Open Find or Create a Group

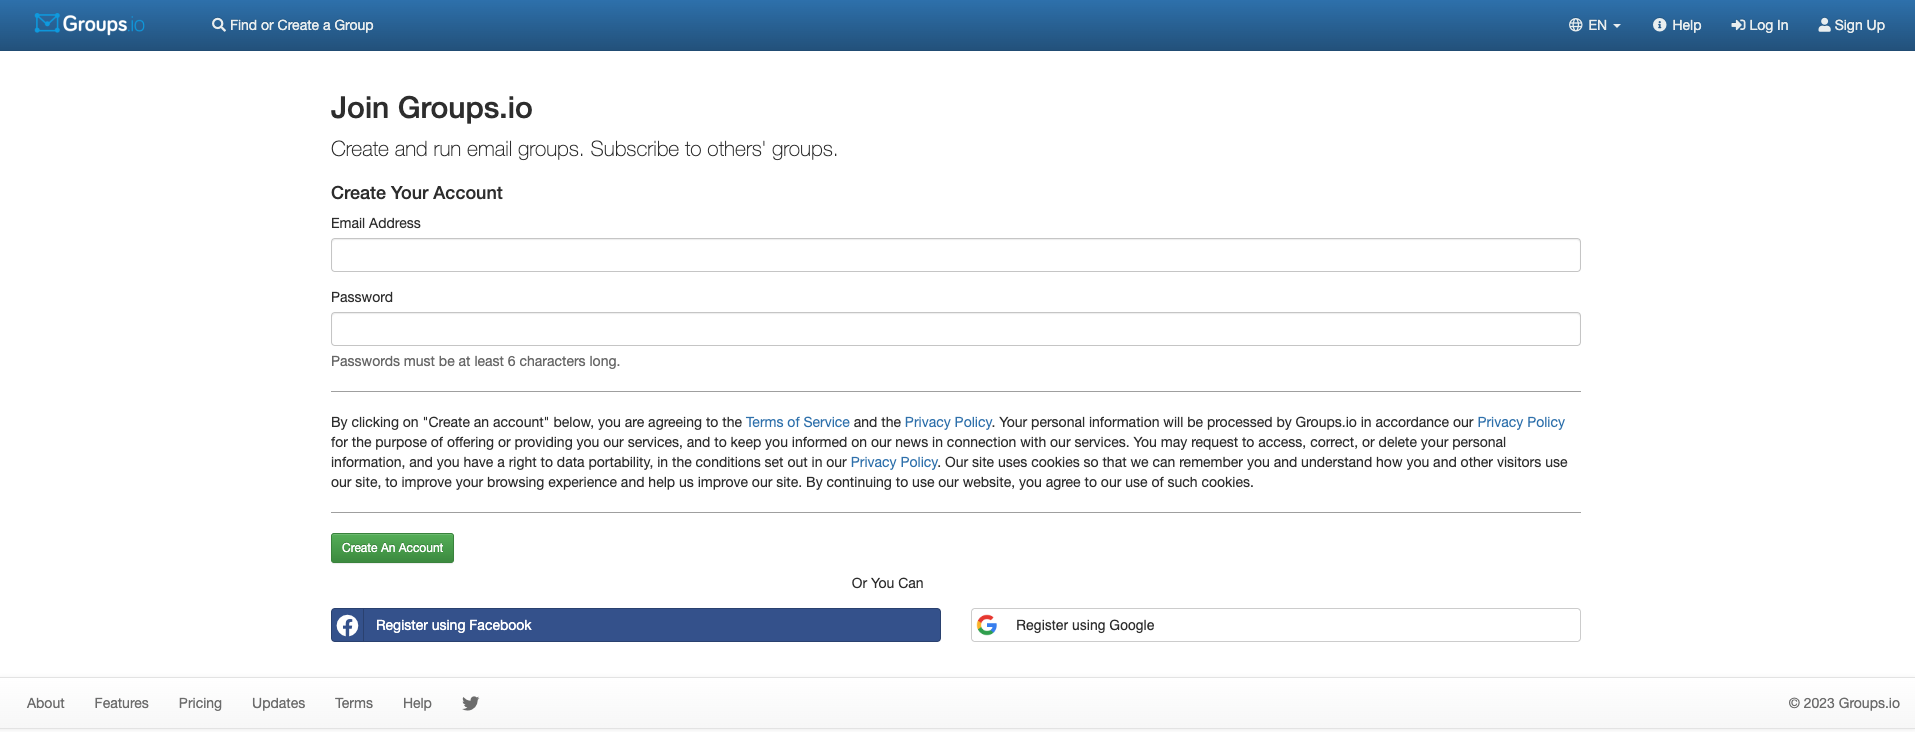[292, 25]
